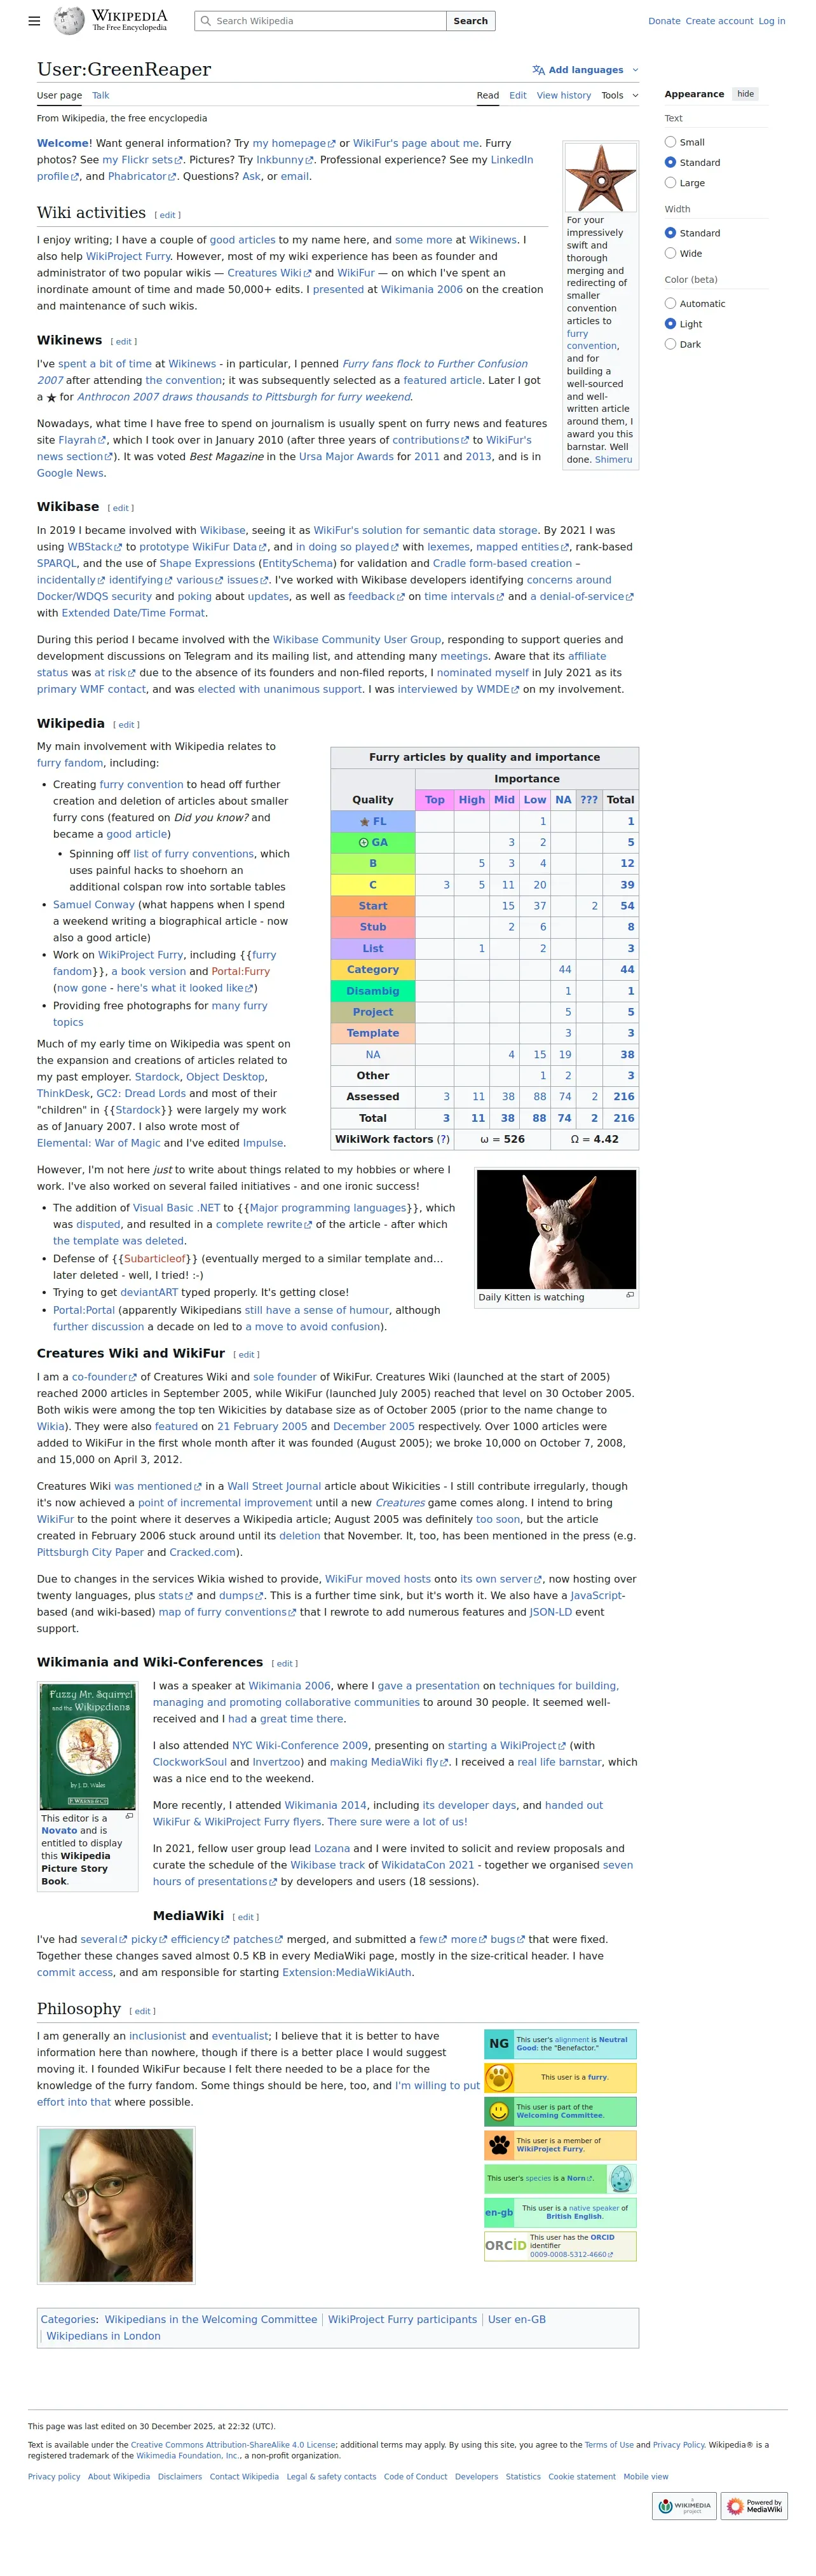Open the hamburger main menu icon
816x2576 pixels.
34,20
